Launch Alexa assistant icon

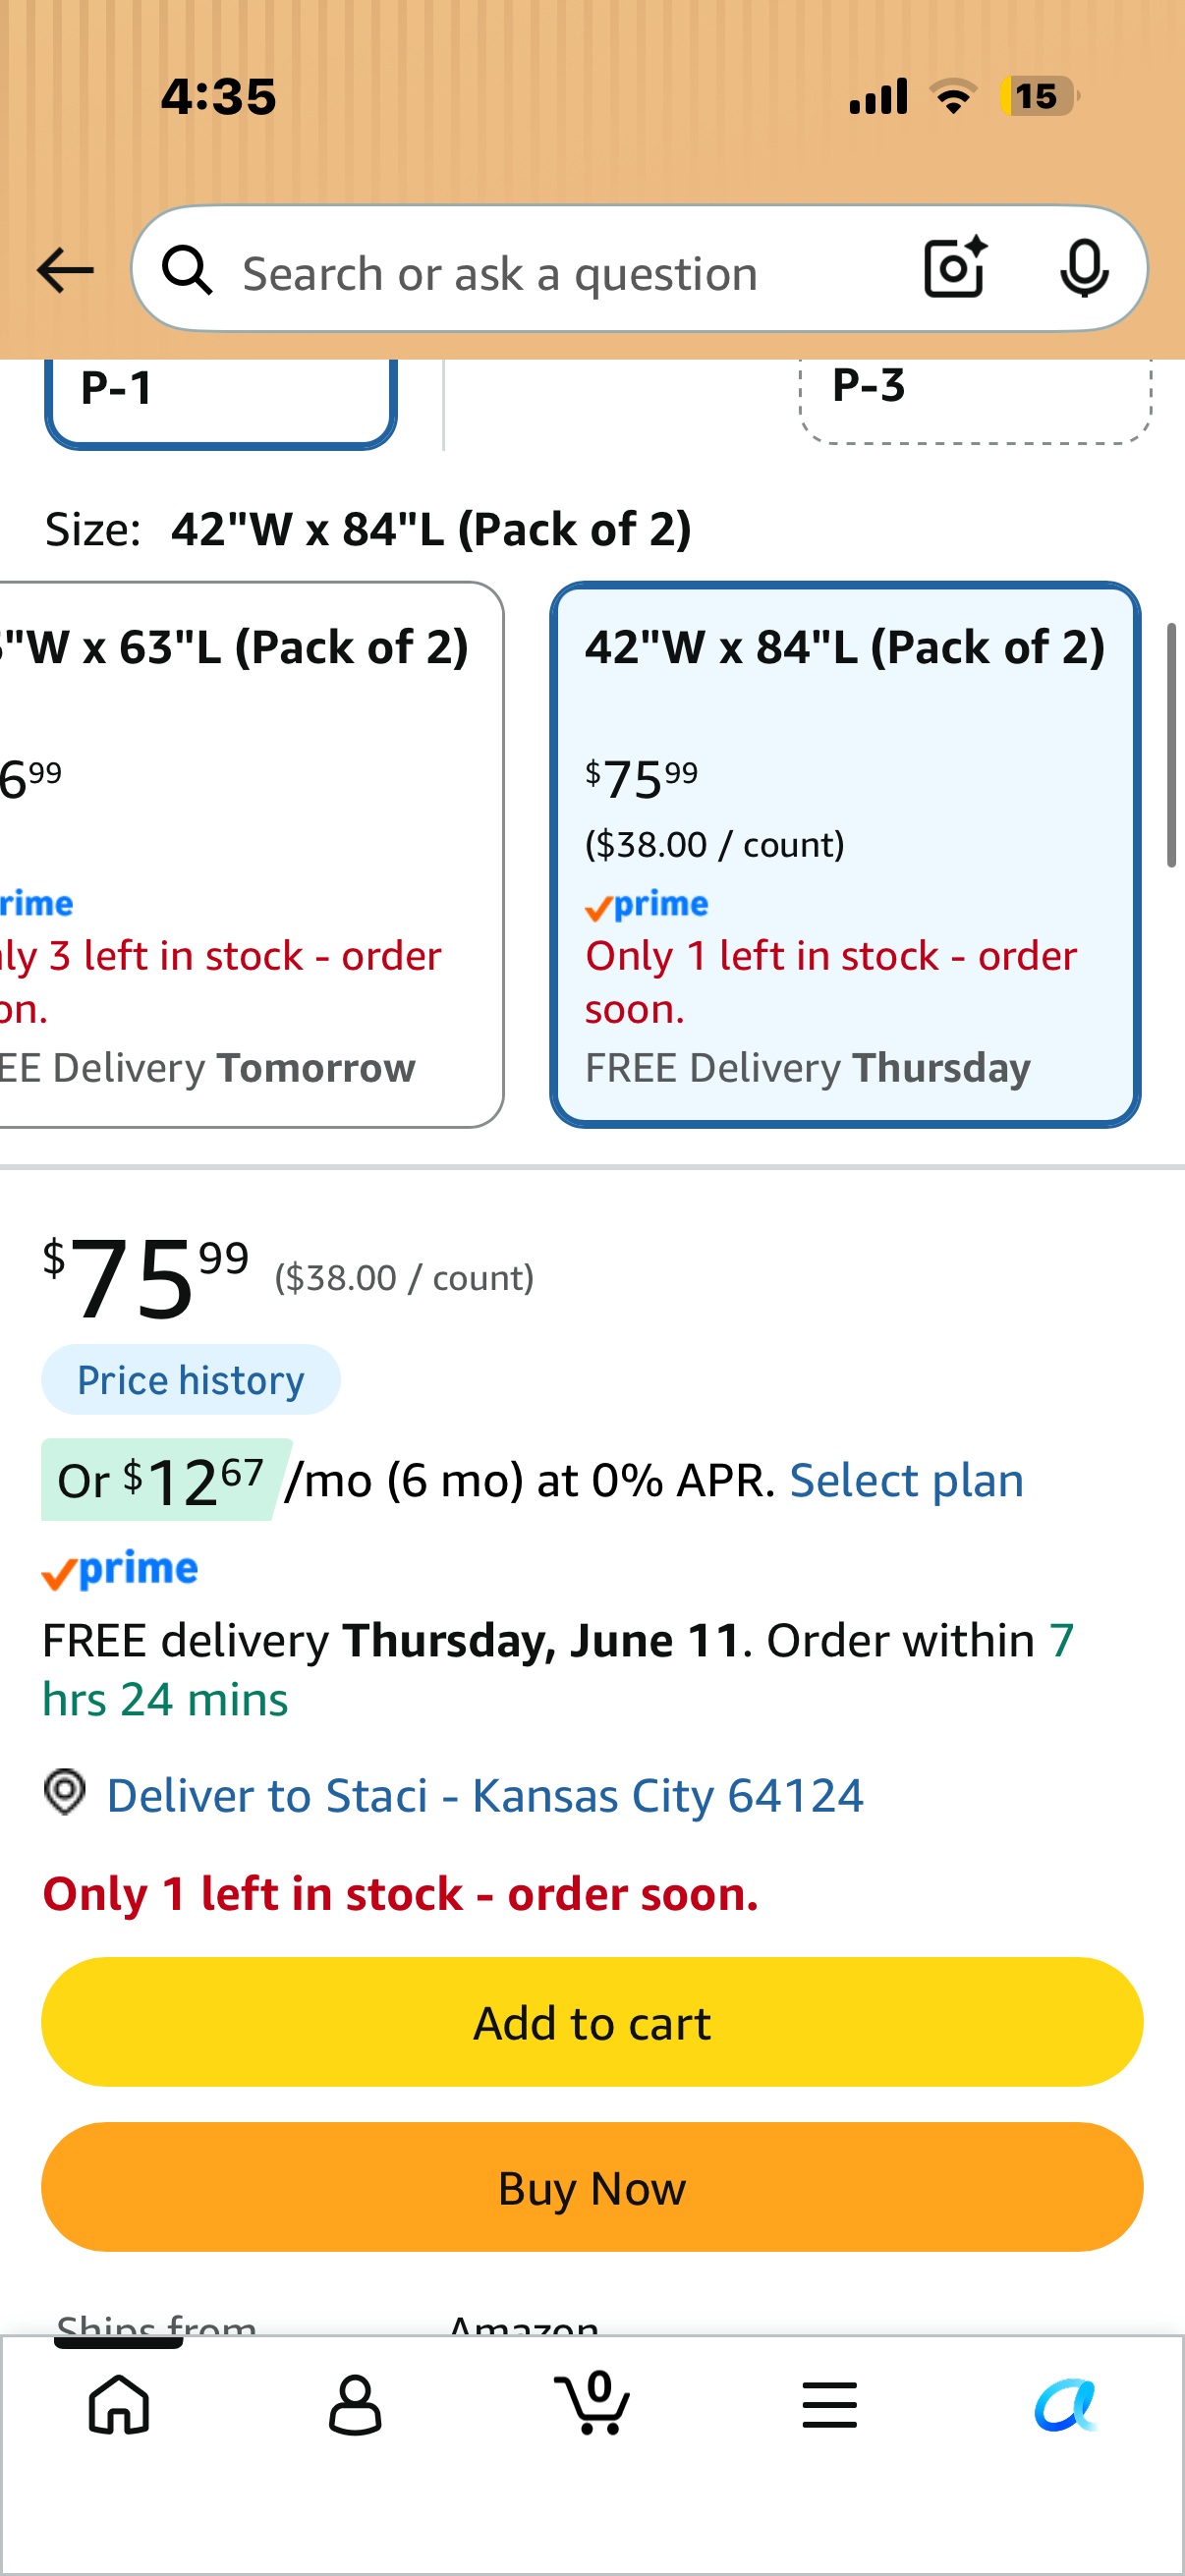click(1066, 2404)
